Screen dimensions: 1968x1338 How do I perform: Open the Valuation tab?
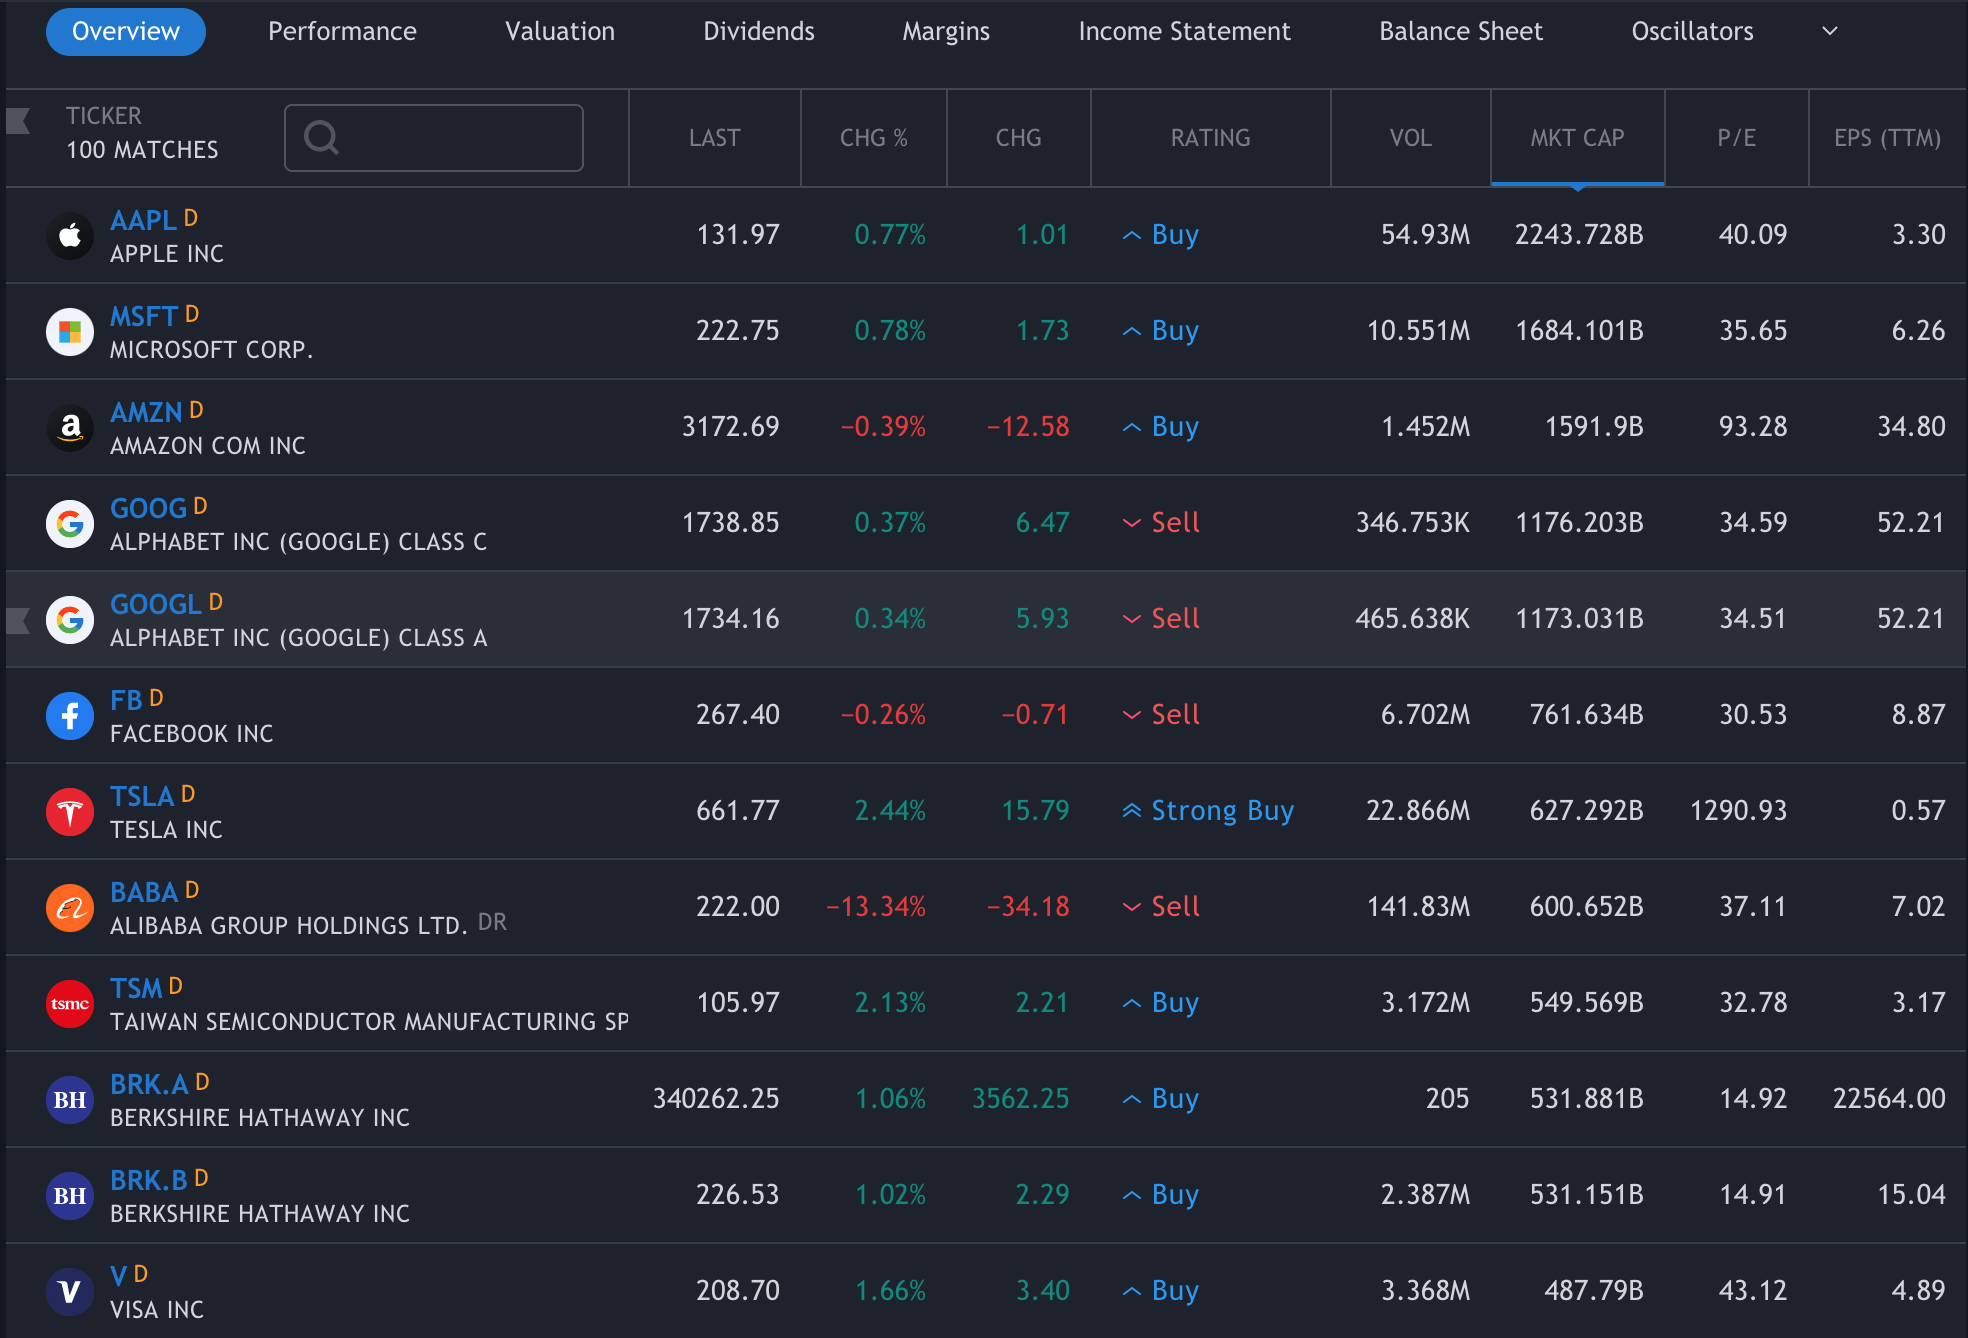(x=560, y=31)
